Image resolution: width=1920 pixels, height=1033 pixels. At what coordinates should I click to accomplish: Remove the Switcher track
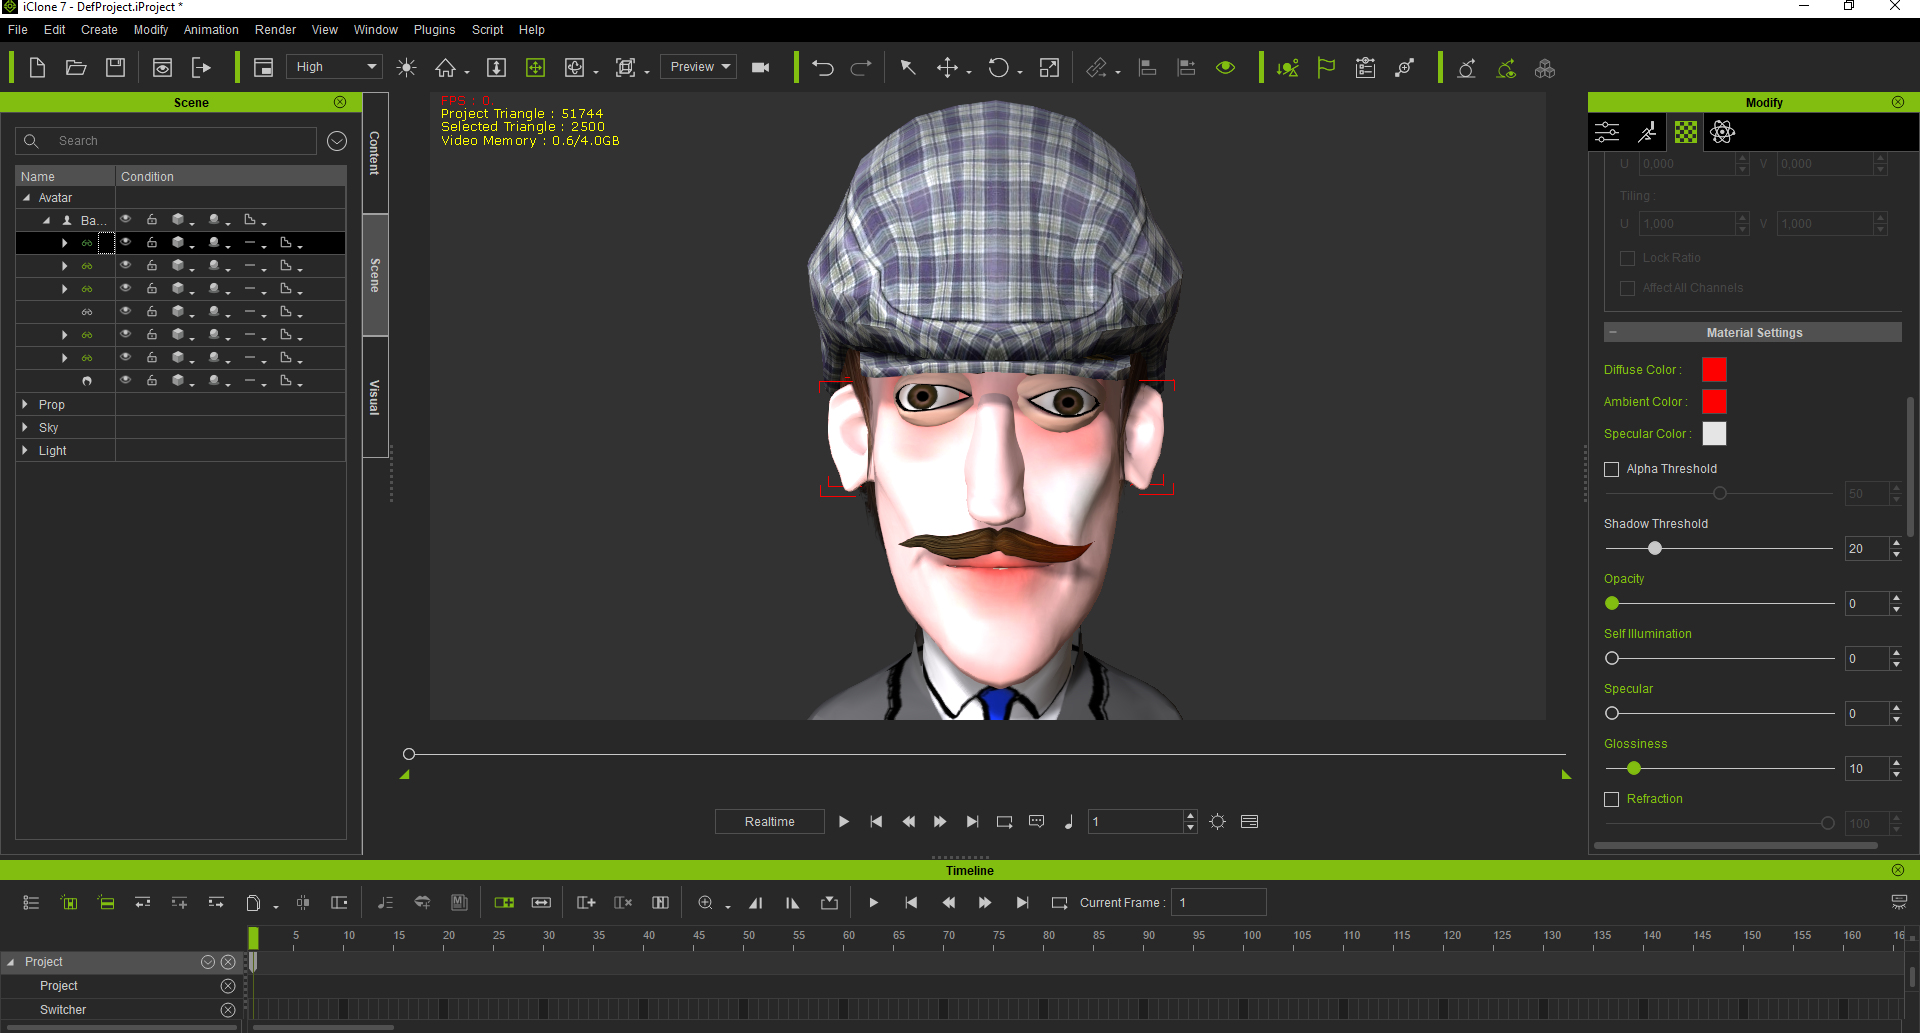click(x=228, y=1010)
